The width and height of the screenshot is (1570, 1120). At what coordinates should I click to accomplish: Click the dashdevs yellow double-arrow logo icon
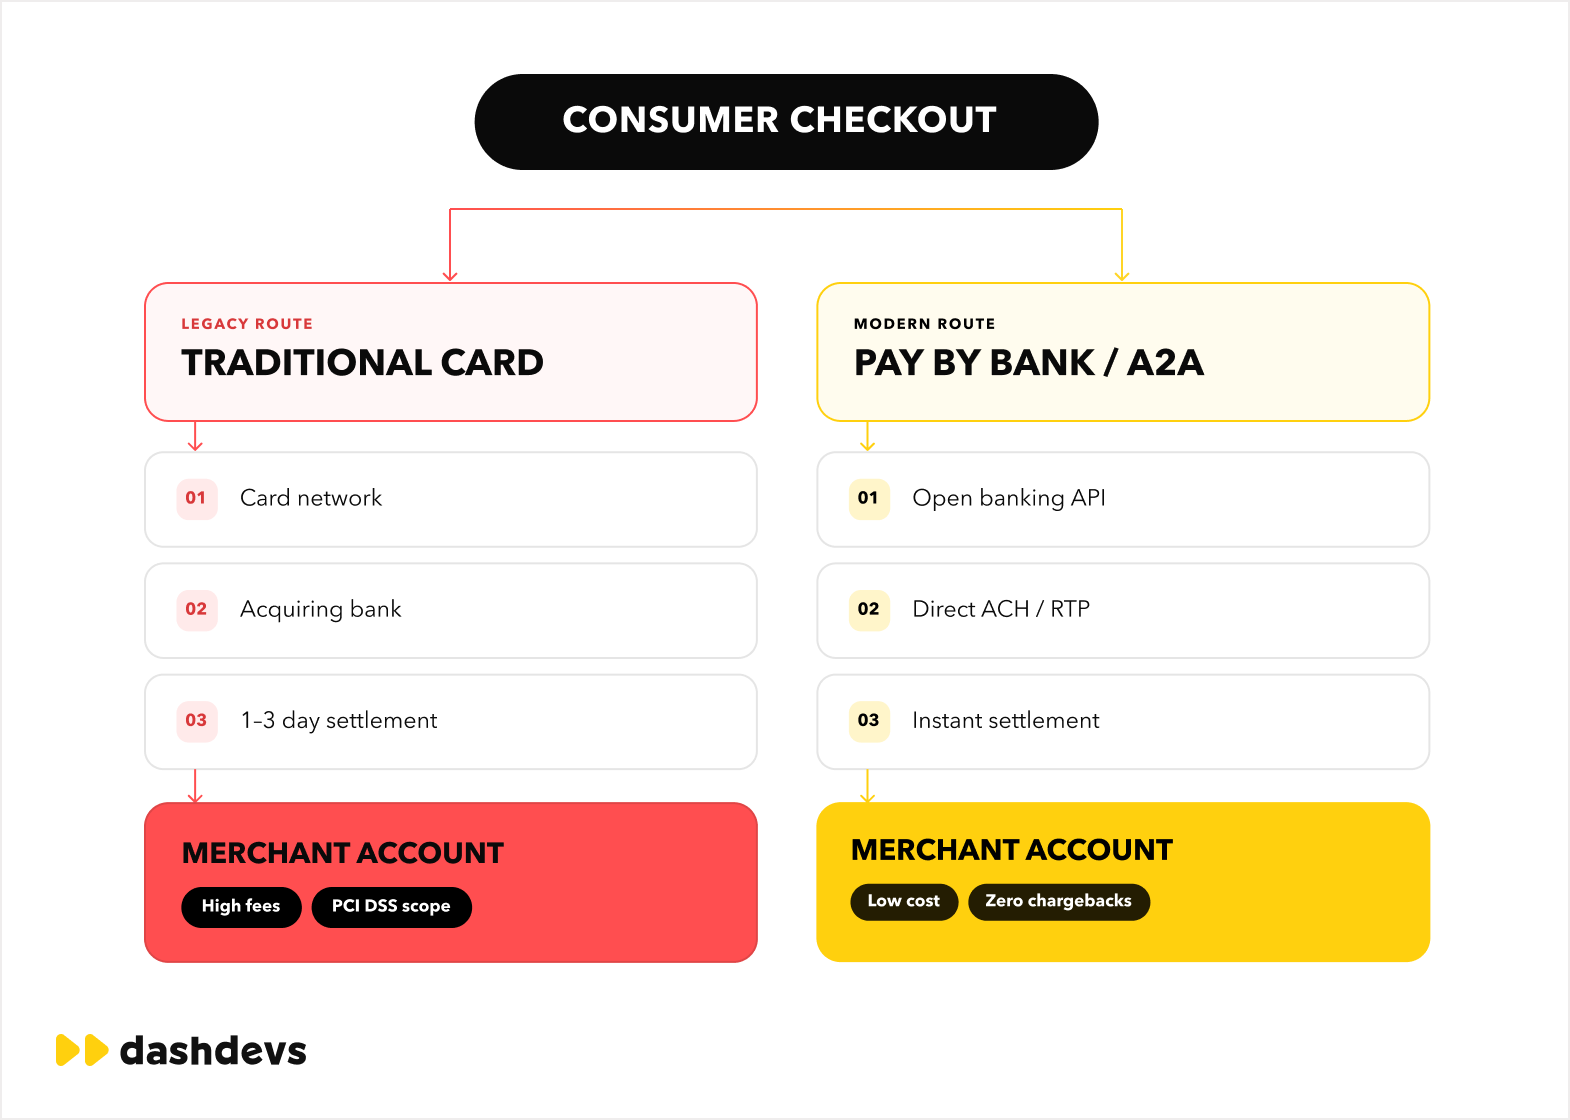[x=82, y=1050]
